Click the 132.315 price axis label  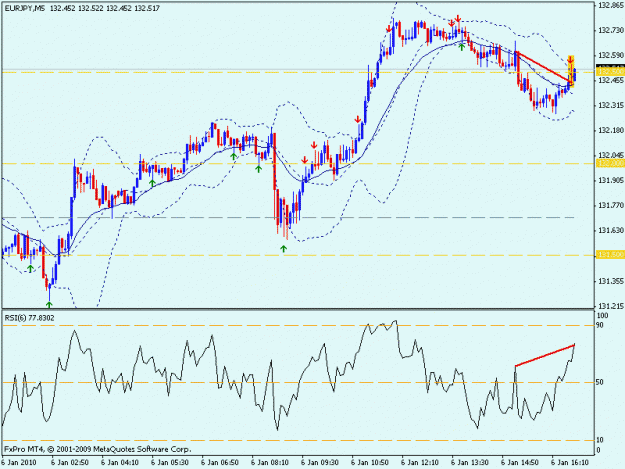click(610, 105)
